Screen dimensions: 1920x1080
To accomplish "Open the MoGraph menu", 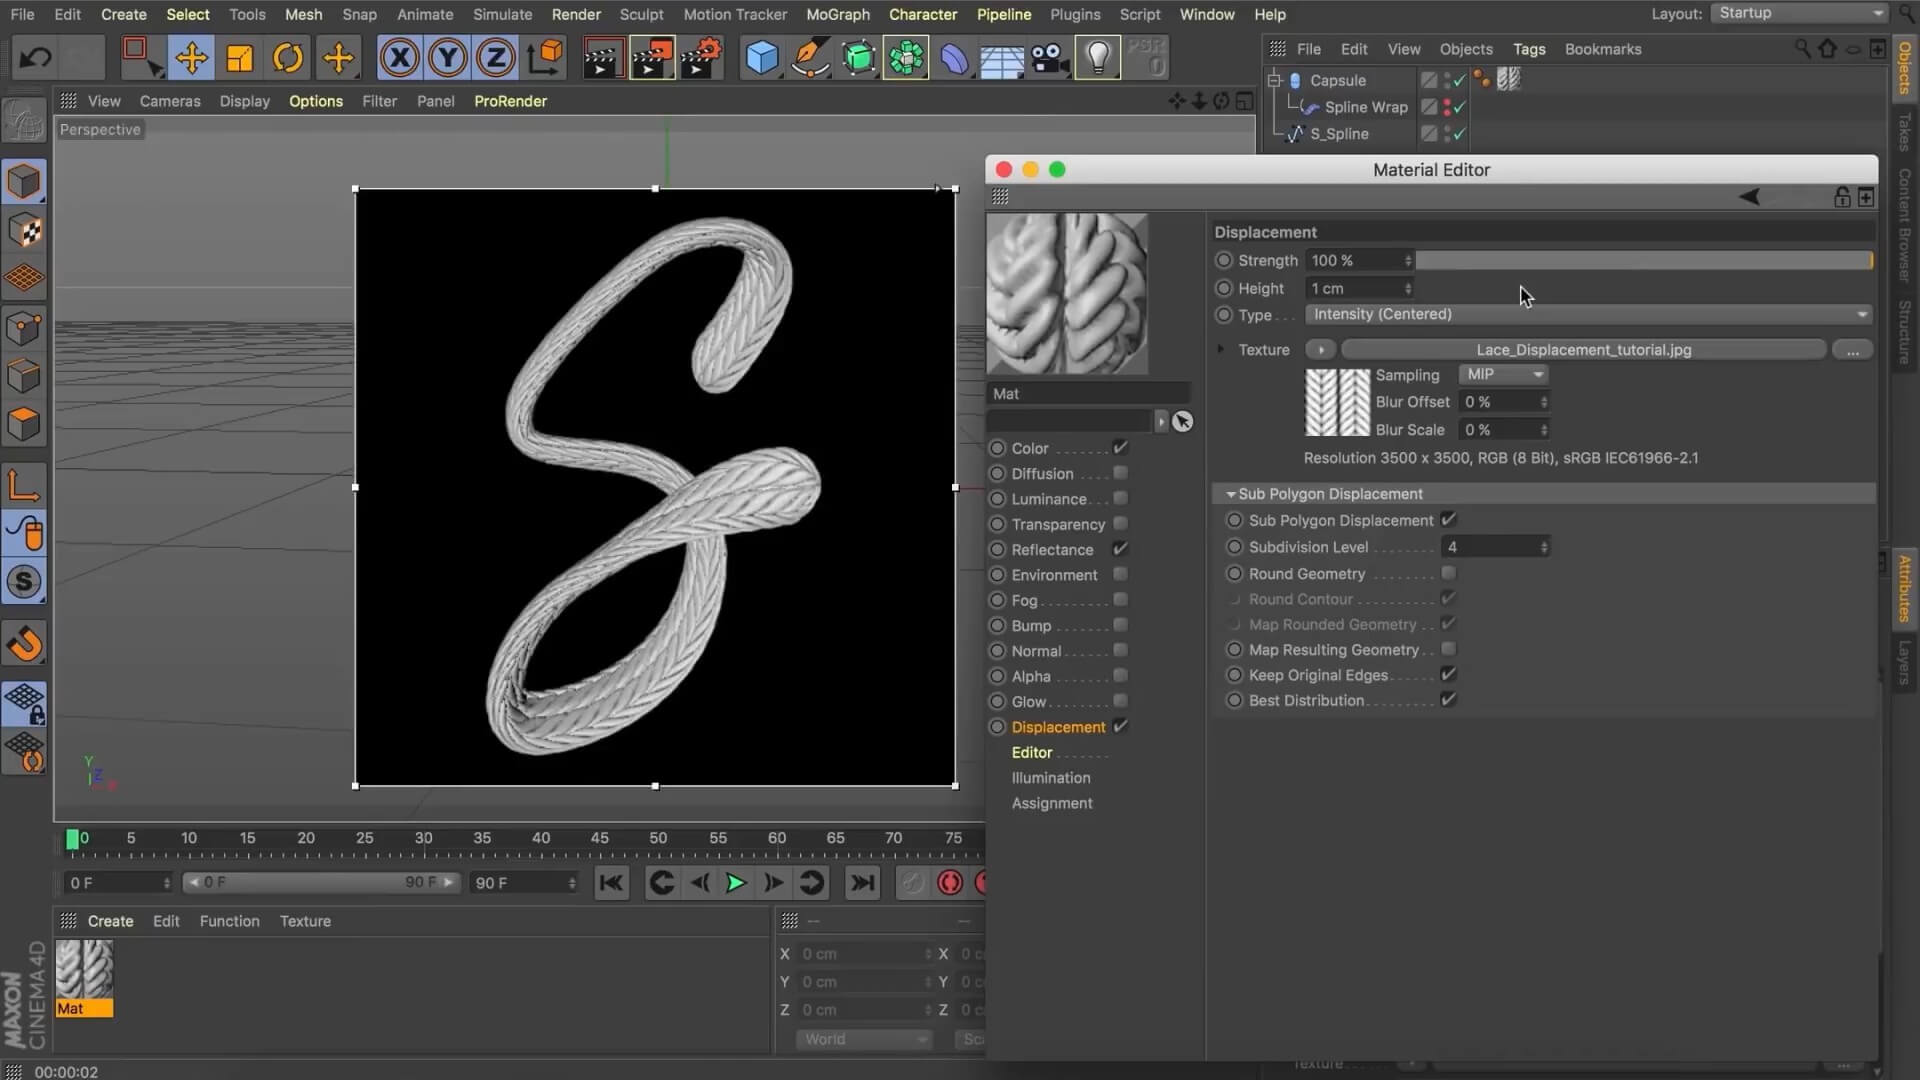I will coord(837,14).
